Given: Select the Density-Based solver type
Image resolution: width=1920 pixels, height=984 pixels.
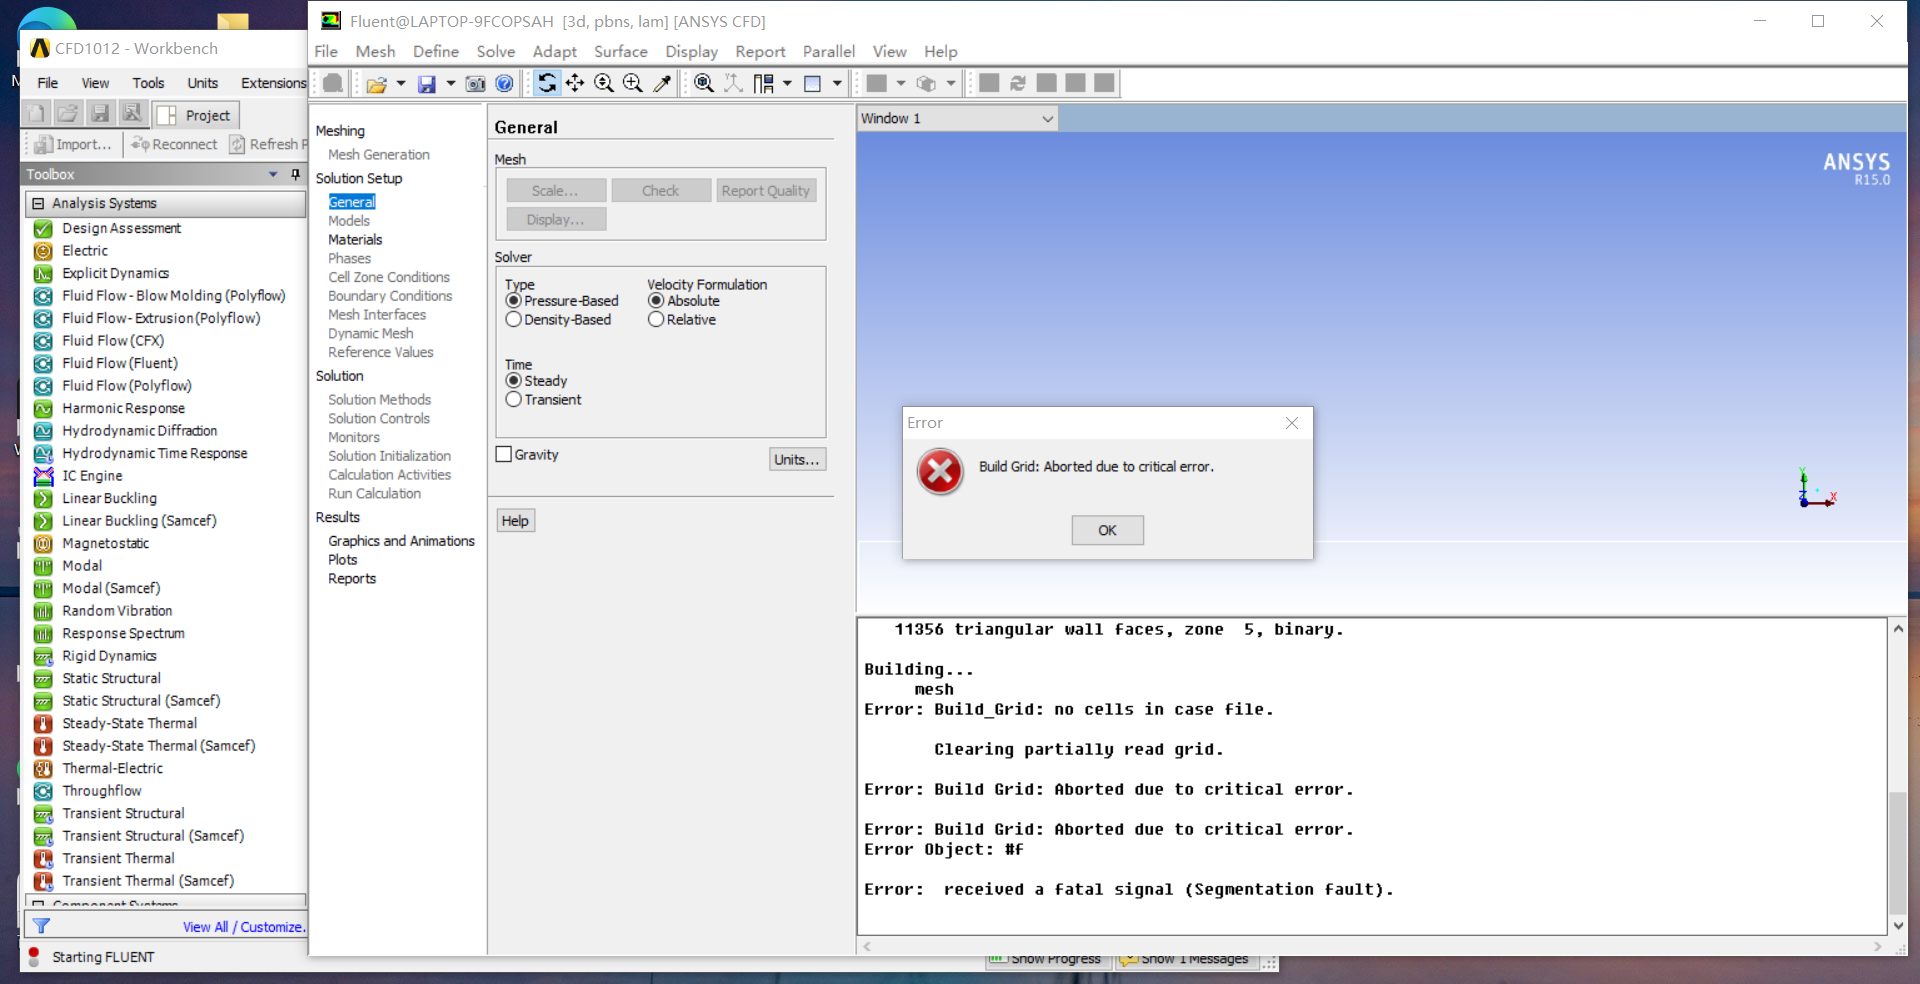Looking at the screenshot, I should (514, 320).
